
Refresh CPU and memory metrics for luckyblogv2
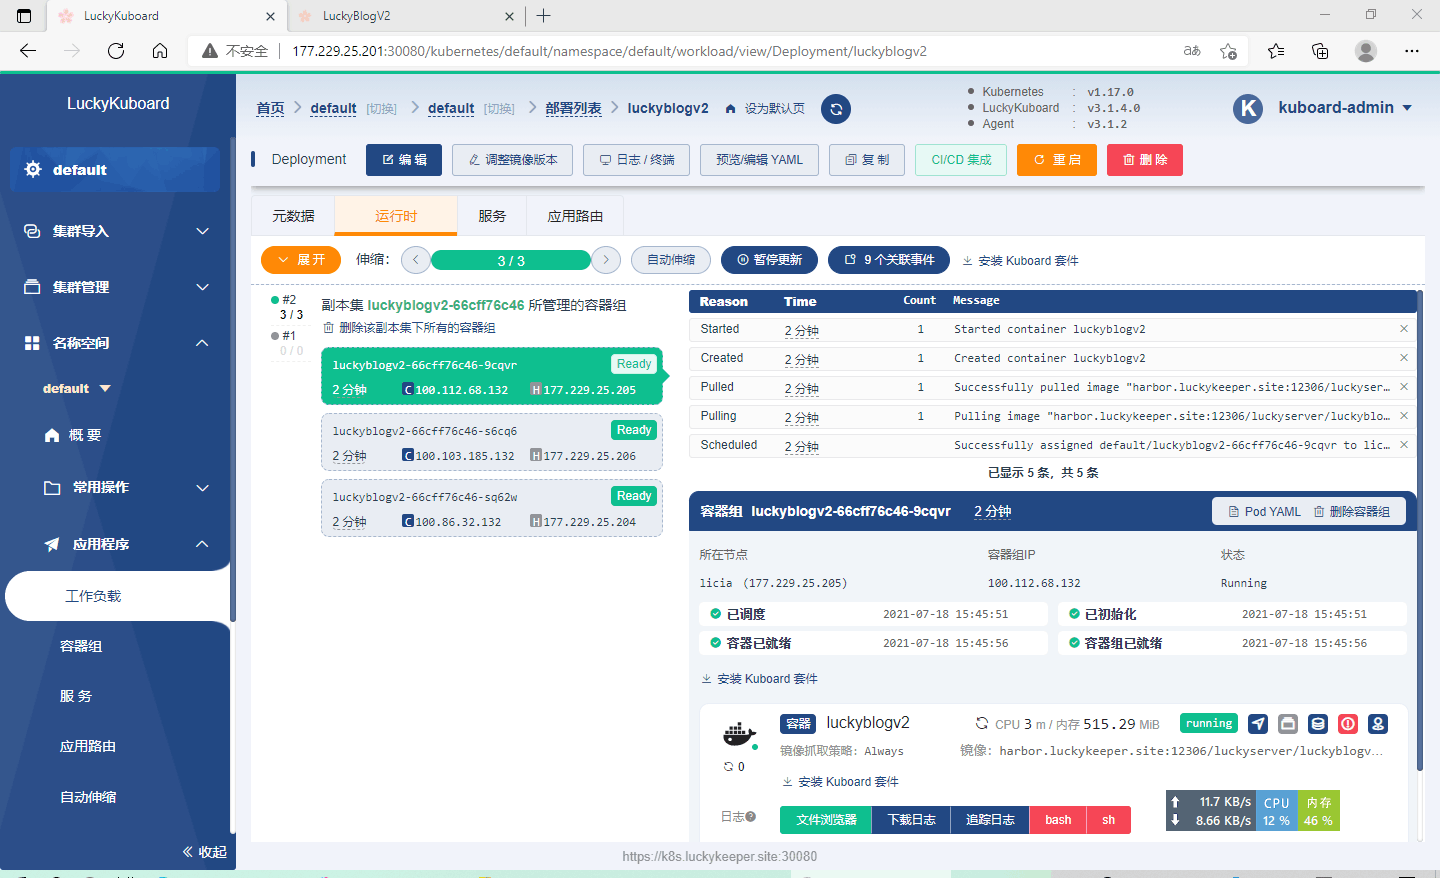pos(982,724)
